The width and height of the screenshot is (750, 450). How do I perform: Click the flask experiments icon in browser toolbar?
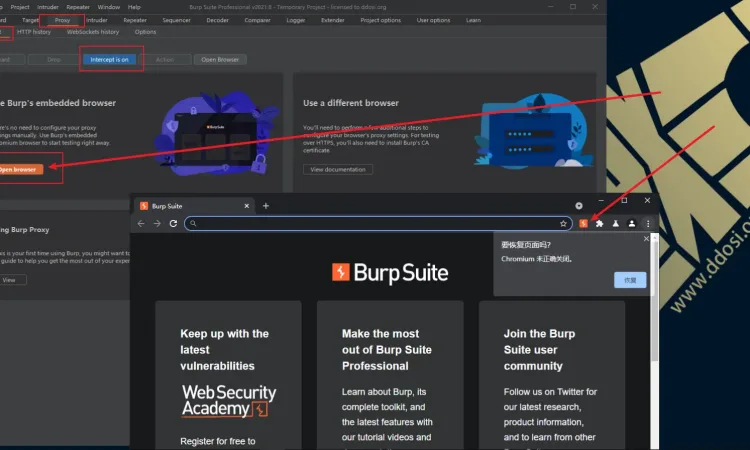click(616, 223)
